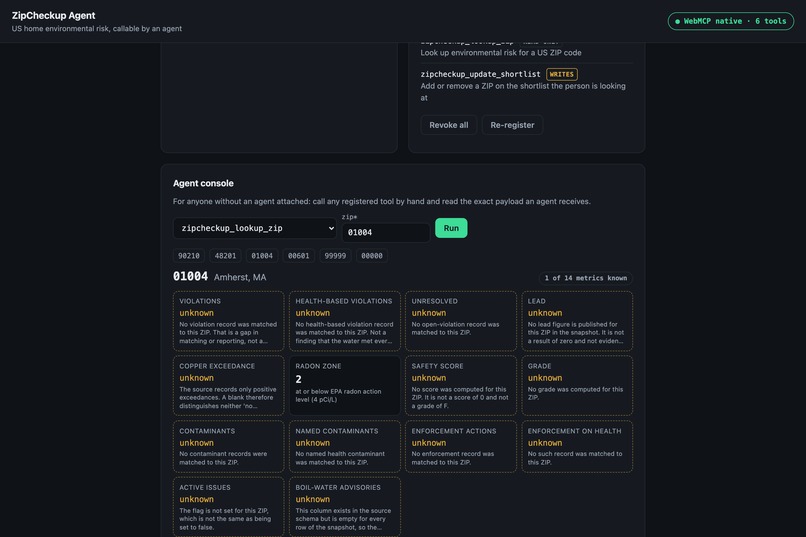
Task: Select the 99999 sample ZIP chip
Action: [x=335, y=255]
